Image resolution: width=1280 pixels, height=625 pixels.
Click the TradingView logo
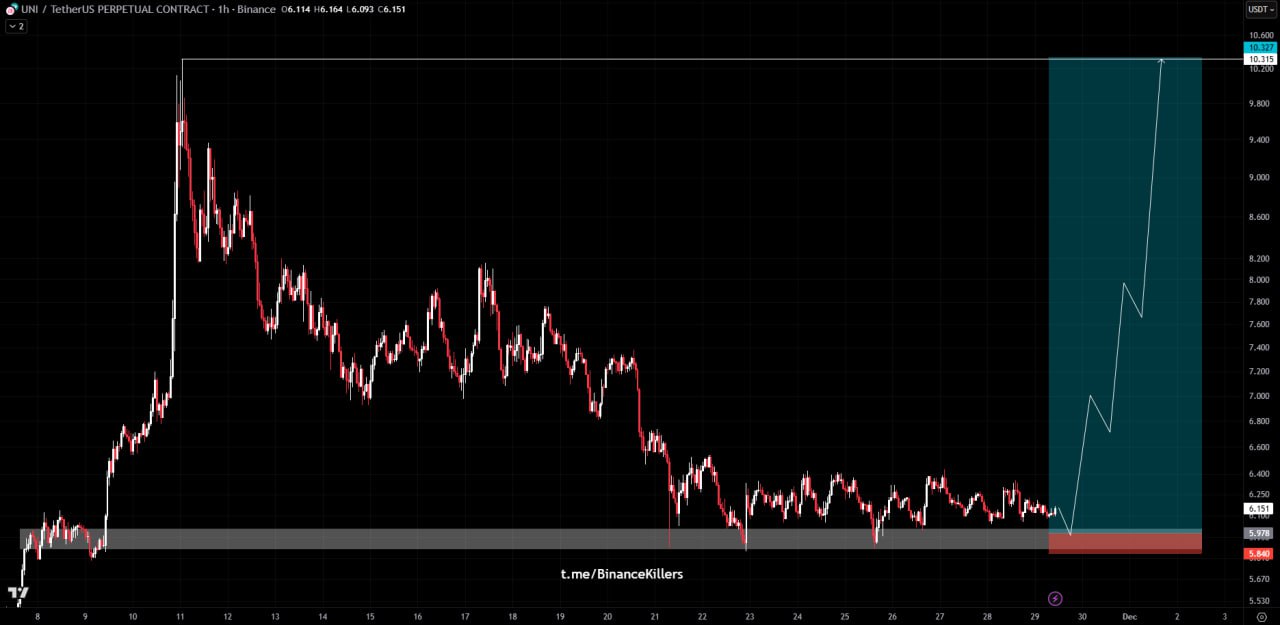(x=18, y=593)
